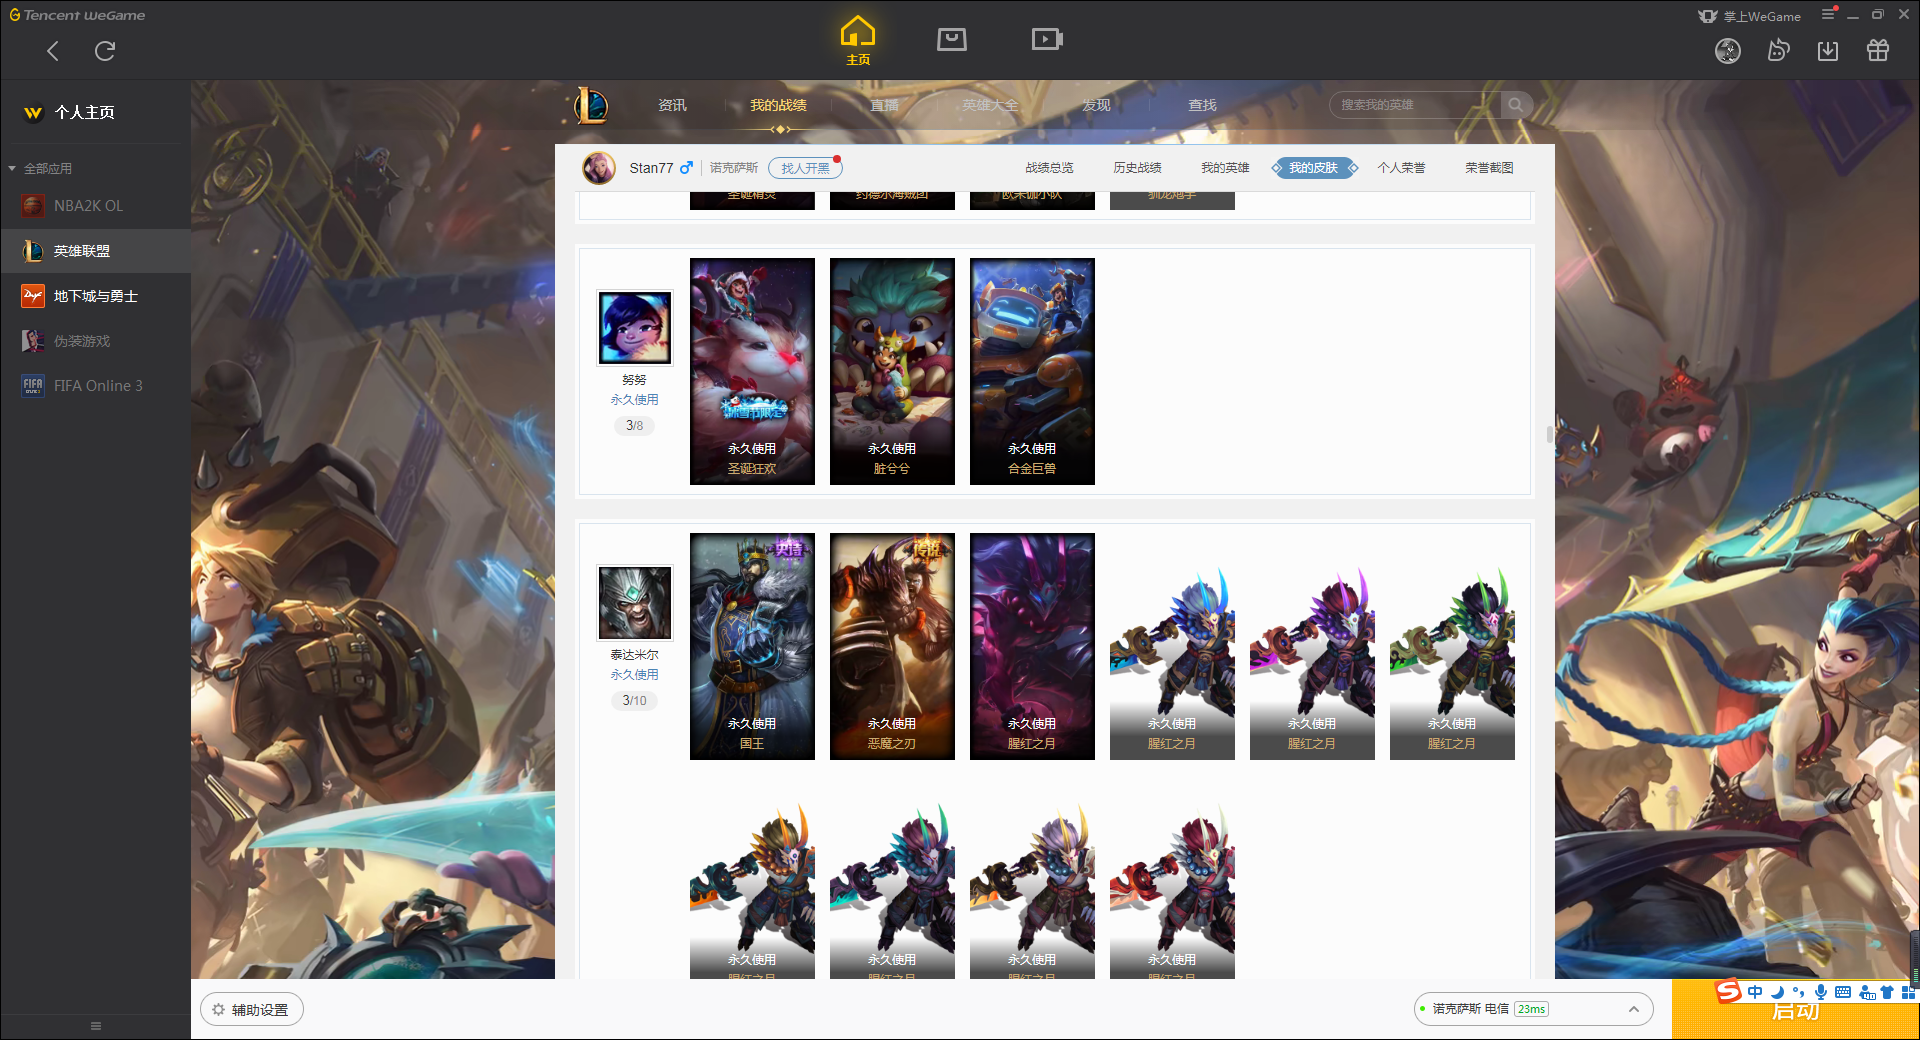Click Stan77 round profile avatar

(599, 168)
